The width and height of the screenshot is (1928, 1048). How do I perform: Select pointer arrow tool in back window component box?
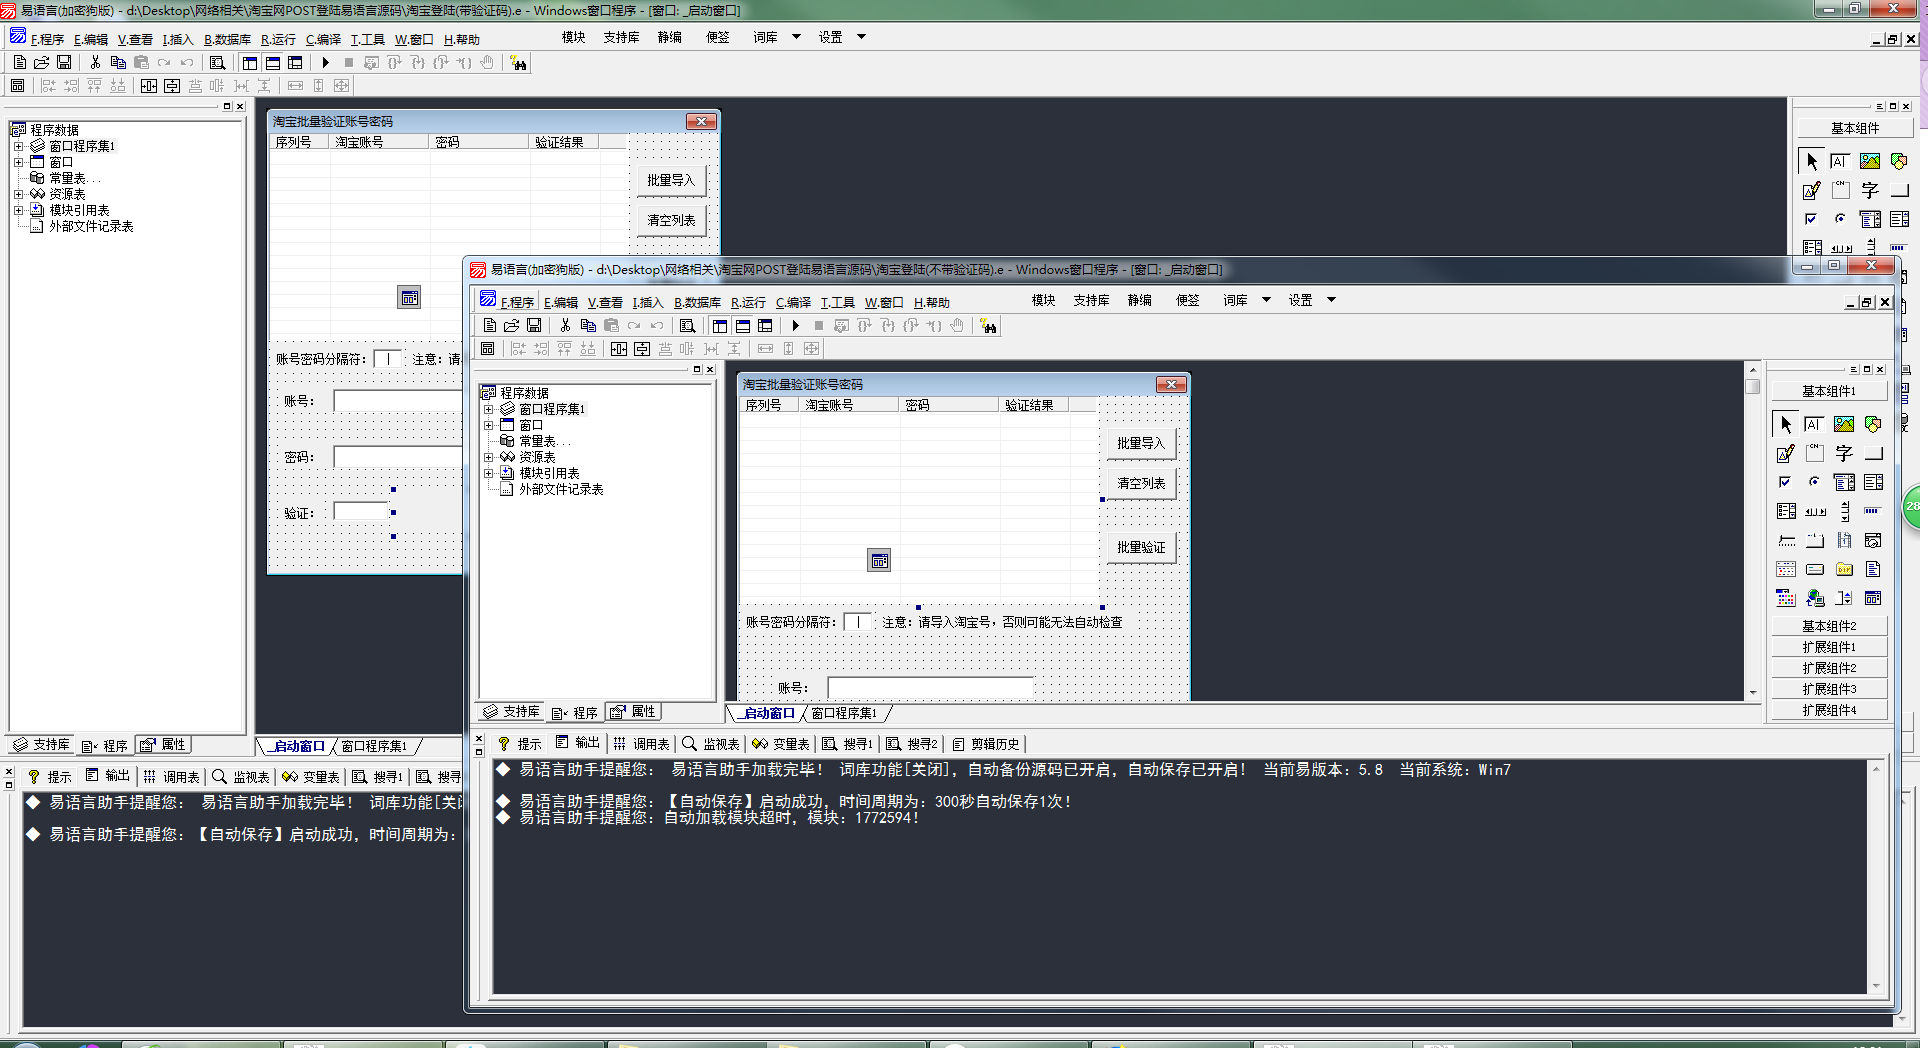point(1812,162)
